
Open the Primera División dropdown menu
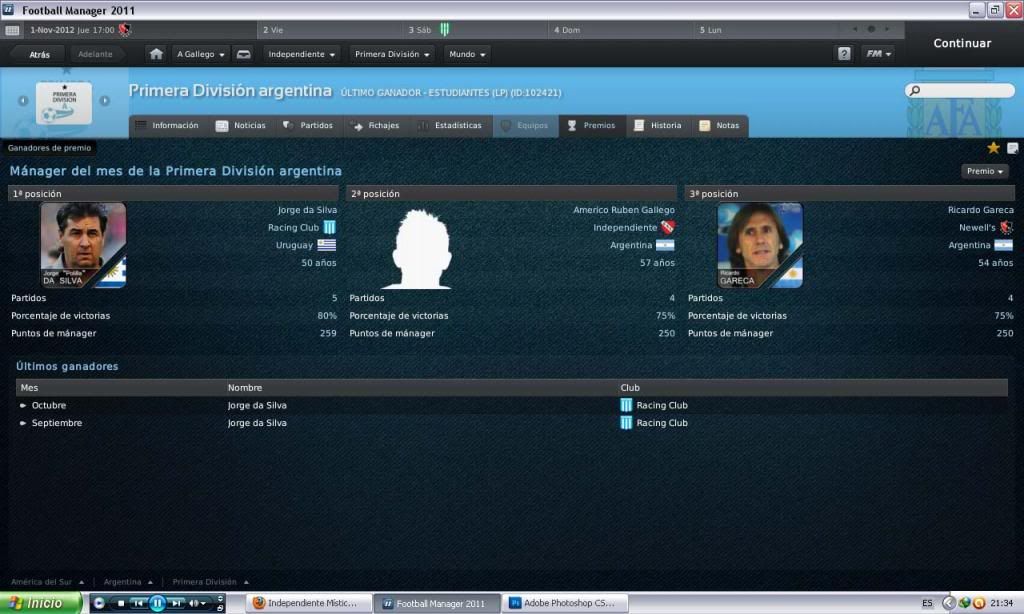click(392, 54)
